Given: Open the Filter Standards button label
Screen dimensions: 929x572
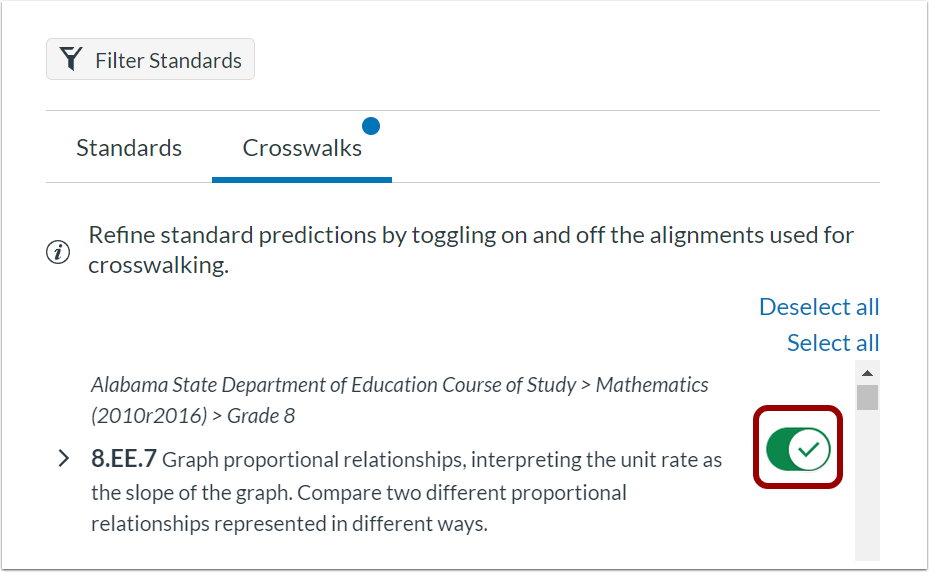Looking at the screenshot, I should [x=168, y=60].
